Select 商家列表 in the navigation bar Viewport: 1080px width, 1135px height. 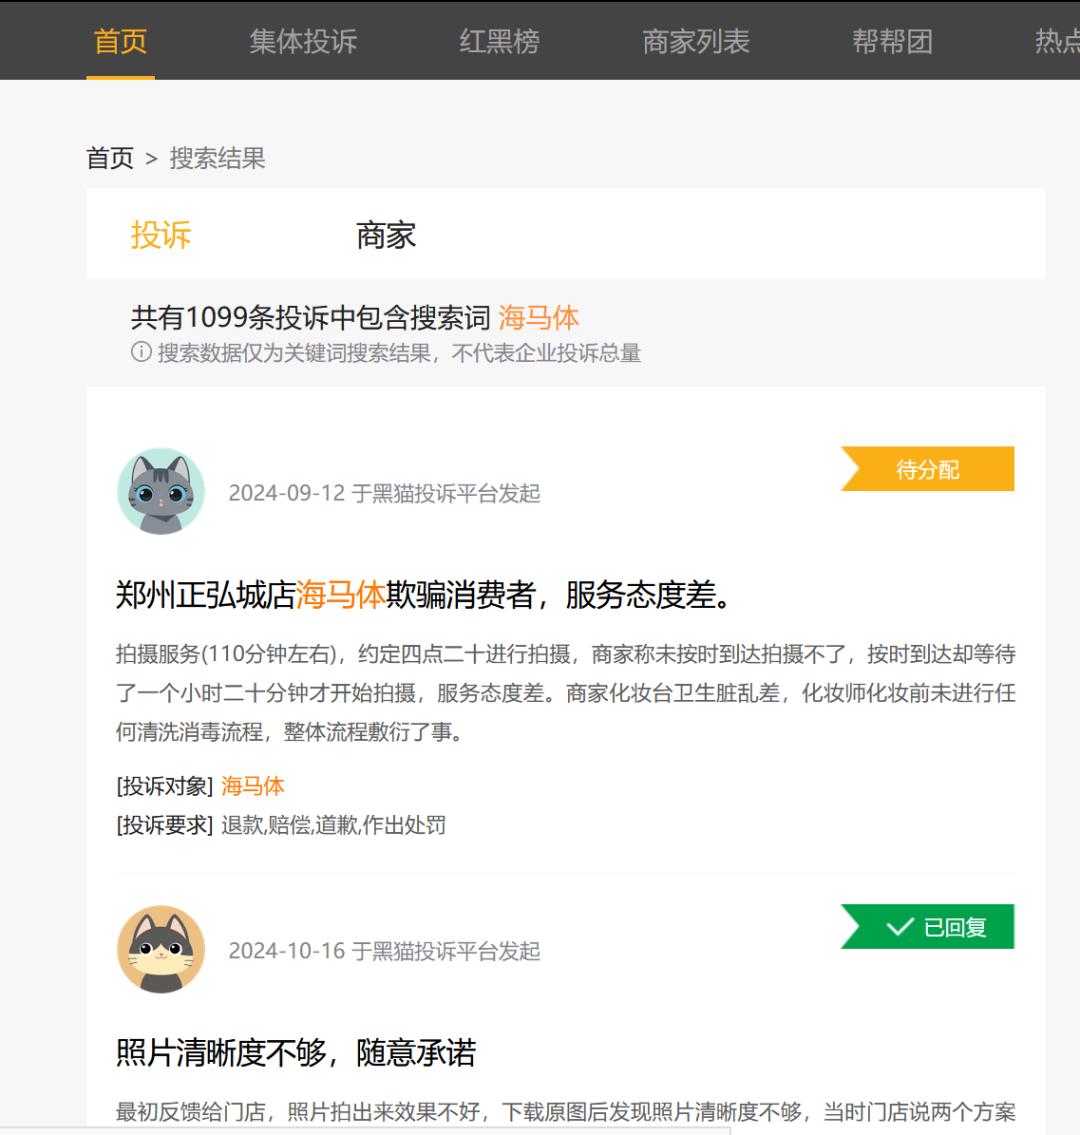click(x=696, y=41)
